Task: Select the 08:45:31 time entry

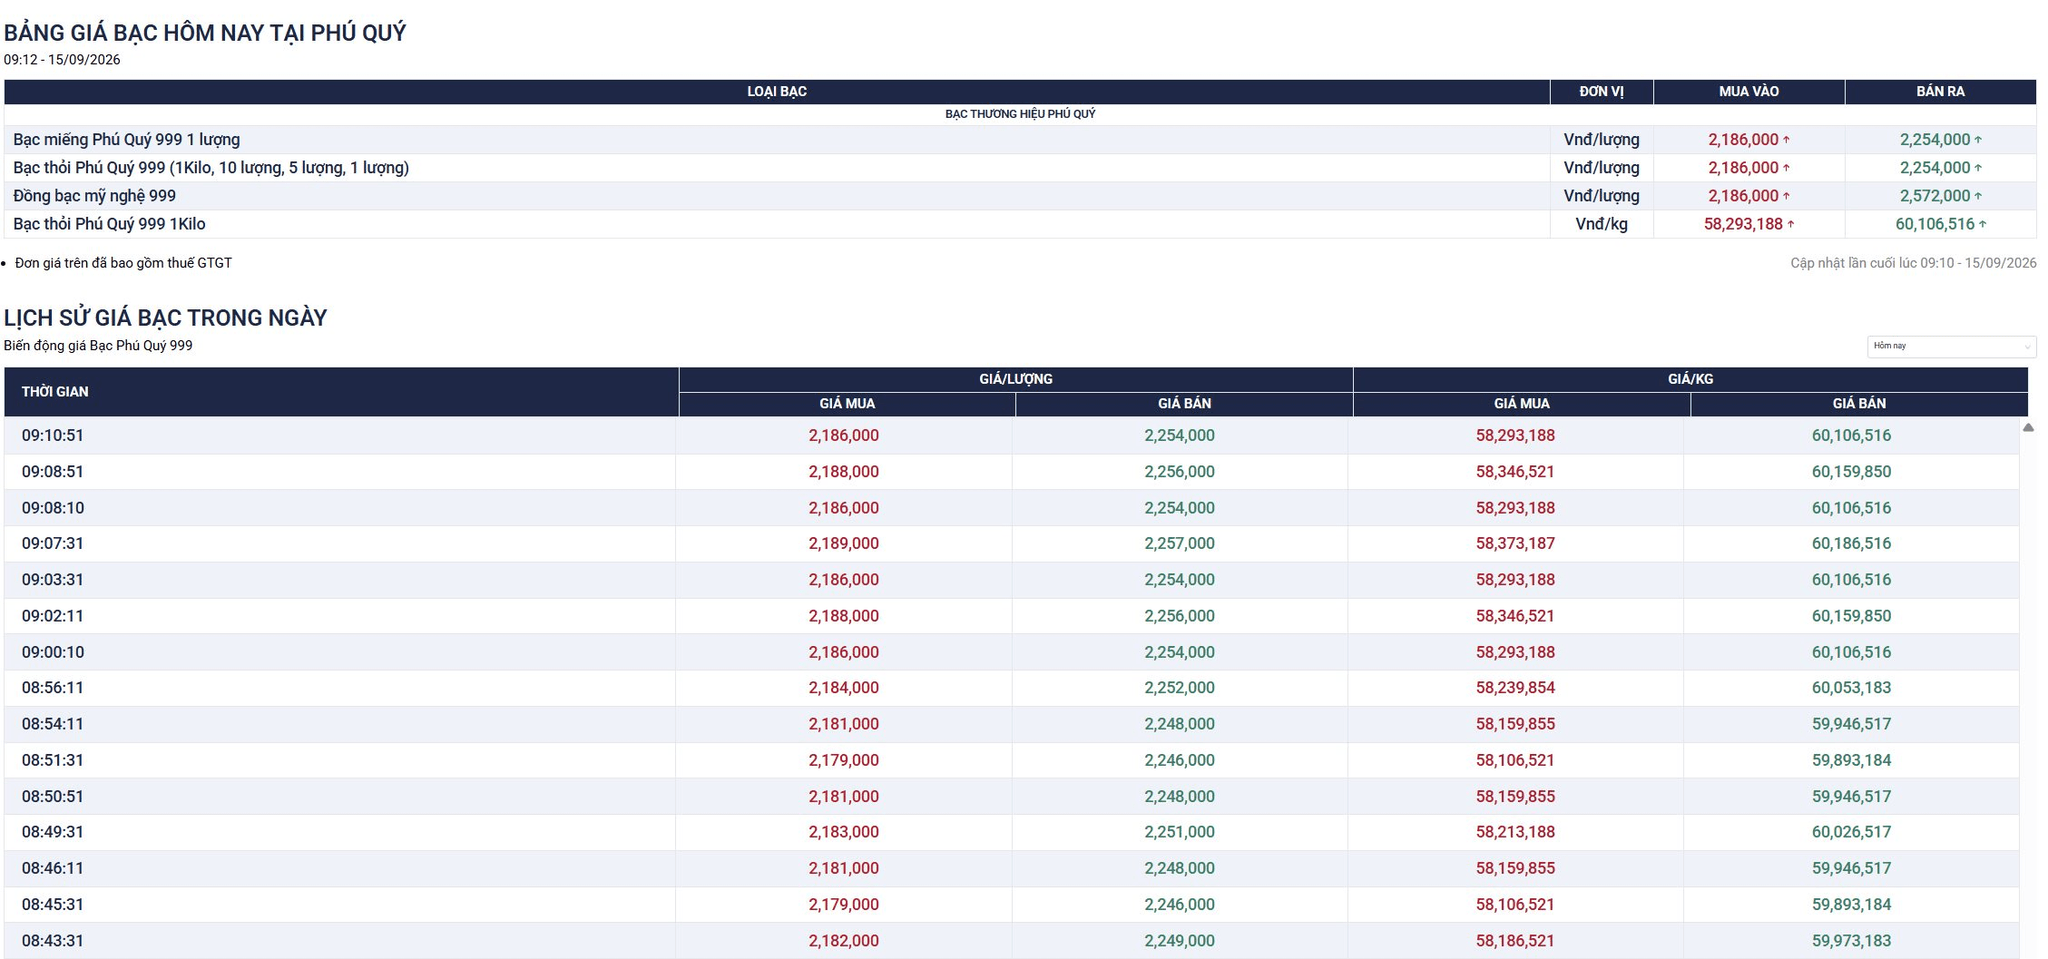Action: pos(53,905)
